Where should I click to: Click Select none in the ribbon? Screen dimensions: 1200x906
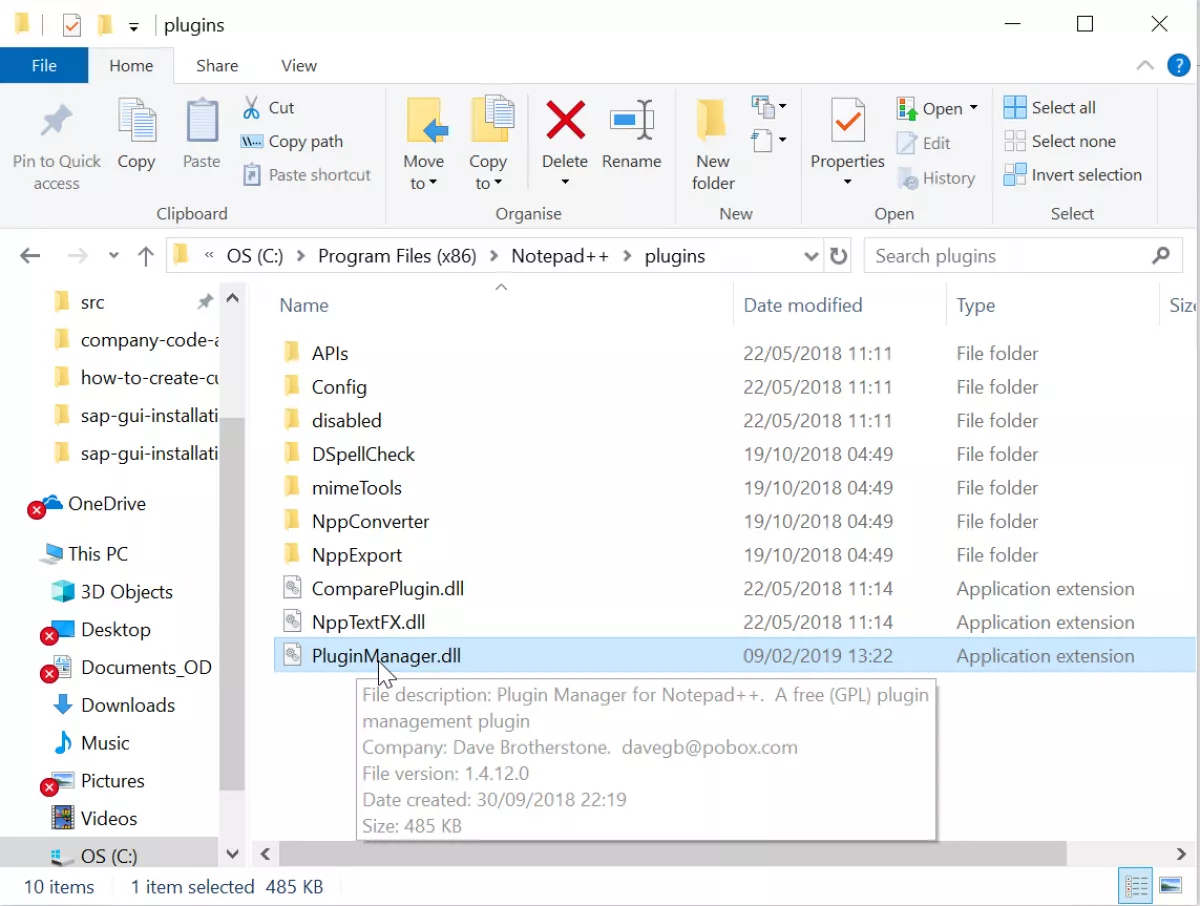point(1059,141)
